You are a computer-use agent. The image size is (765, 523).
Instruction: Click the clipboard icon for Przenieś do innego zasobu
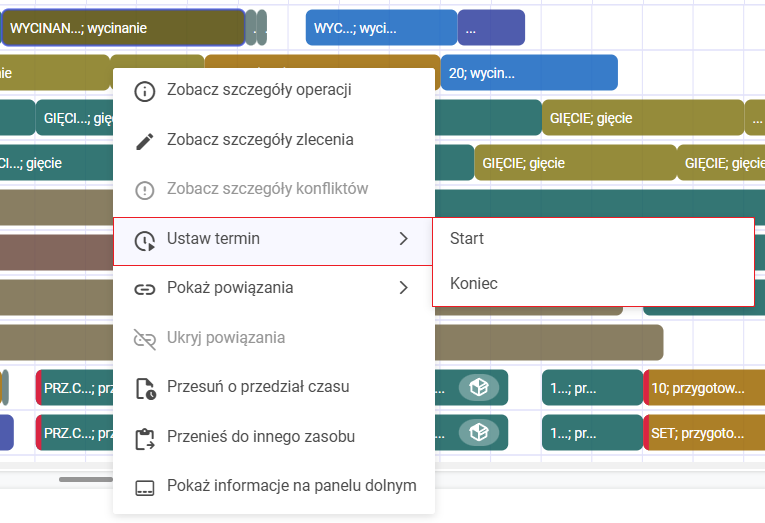tap(145, 437)
